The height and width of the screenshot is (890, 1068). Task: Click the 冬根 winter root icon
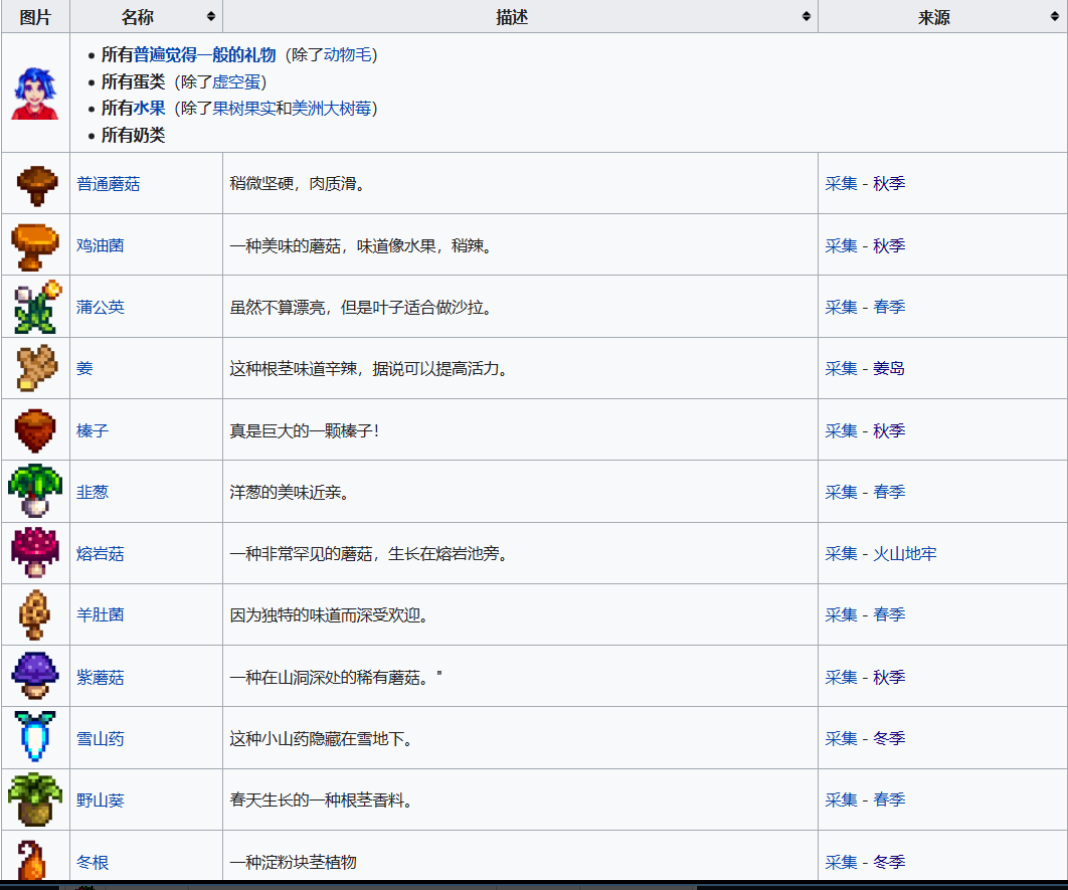pyautogui.click(x=31, y=859)
